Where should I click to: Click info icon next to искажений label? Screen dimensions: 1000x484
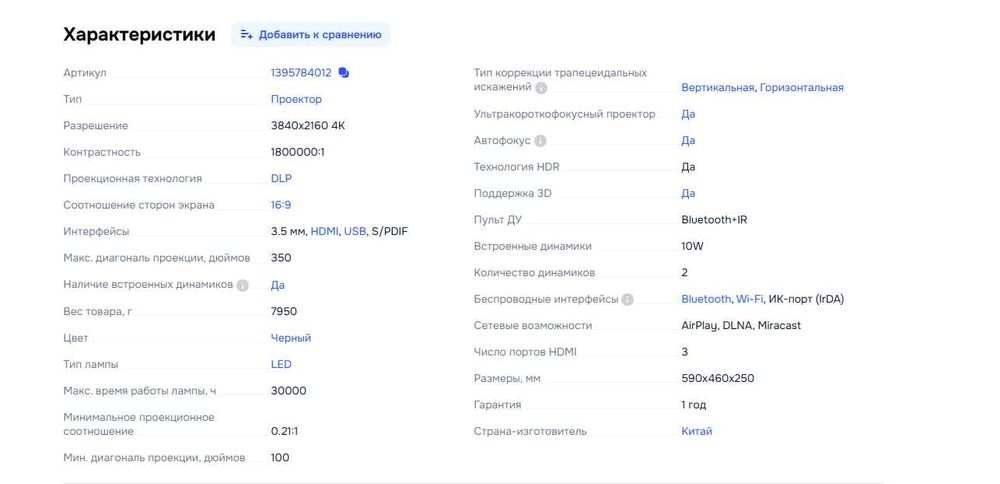[541, 87]
